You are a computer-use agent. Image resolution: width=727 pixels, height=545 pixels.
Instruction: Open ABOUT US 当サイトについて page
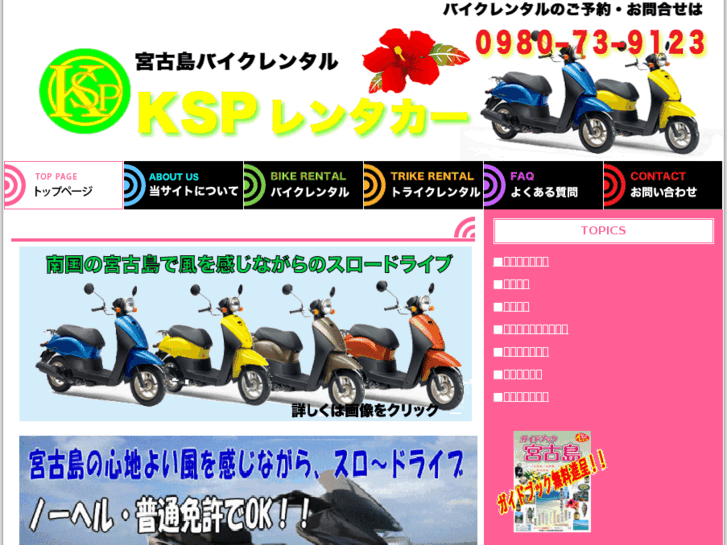[x=184, y=185]
